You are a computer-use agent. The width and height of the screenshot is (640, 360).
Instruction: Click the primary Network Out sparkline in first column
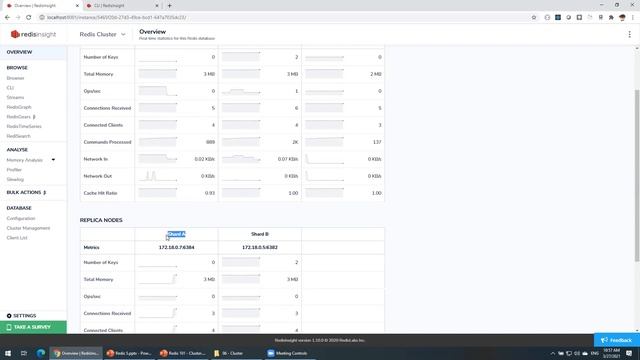coord(158,176)
